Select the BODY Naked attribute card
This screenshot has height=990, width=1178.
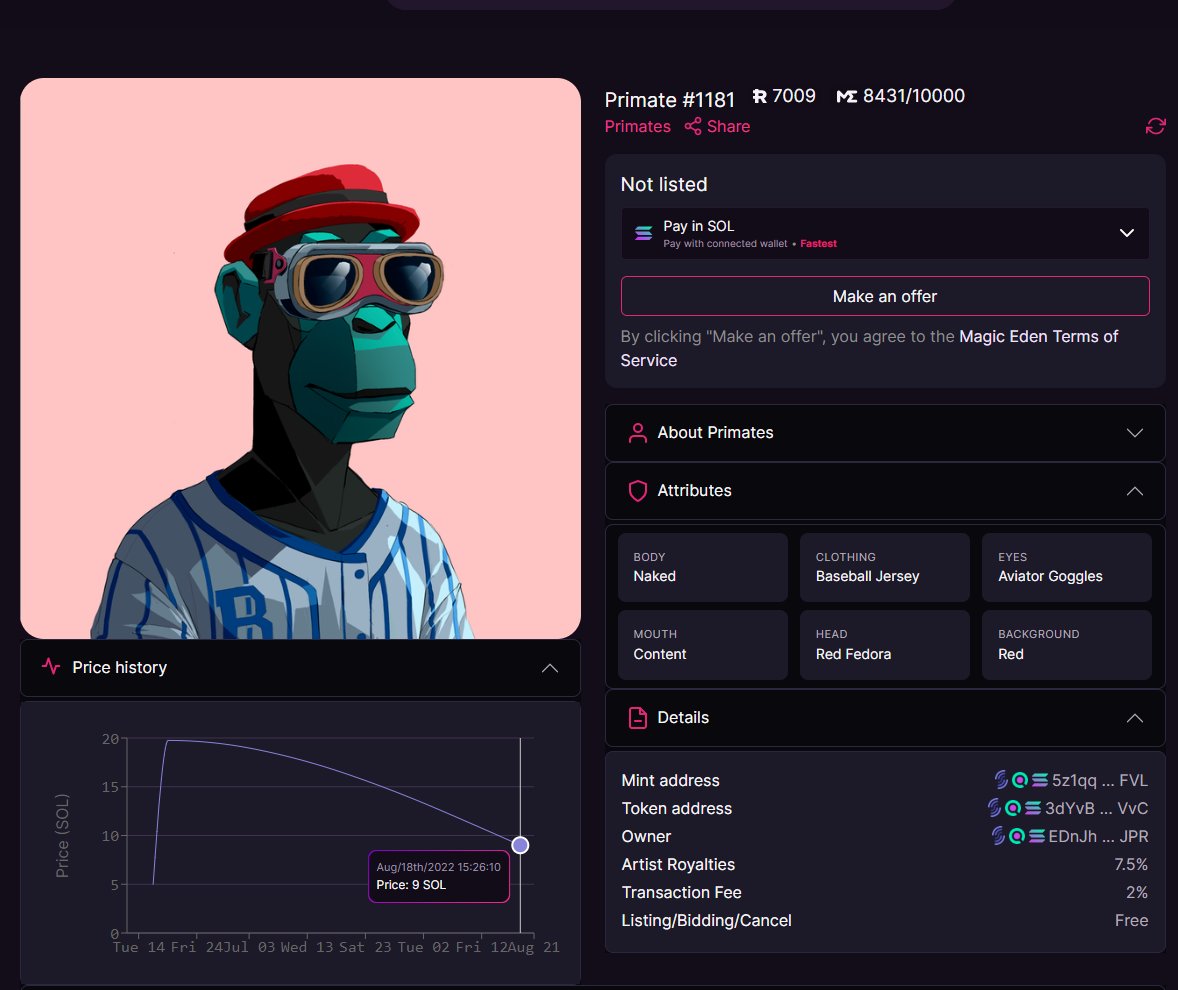(702, 568)
